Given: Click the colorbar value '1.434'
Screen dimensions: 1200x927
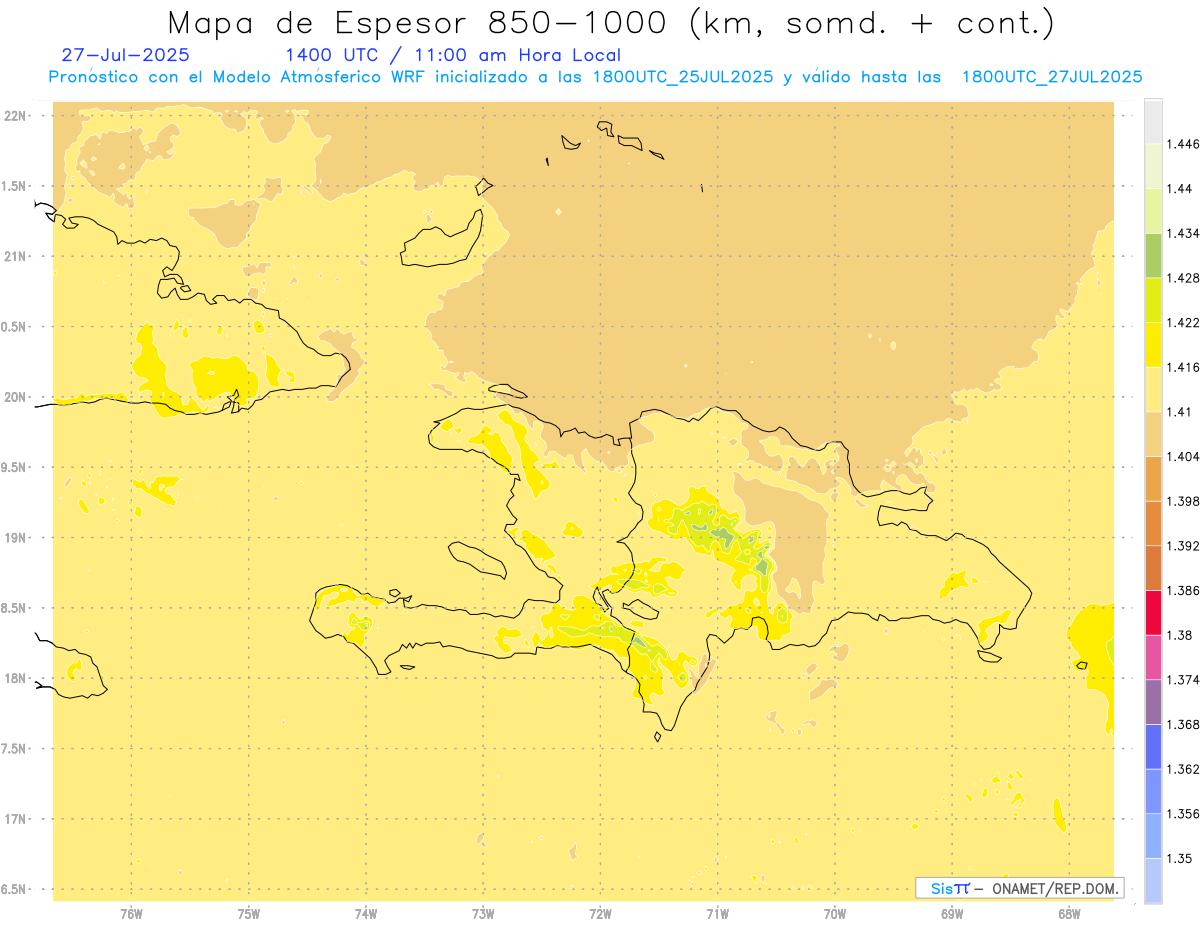Looking at the screenshot, I should coord(1182,233).
